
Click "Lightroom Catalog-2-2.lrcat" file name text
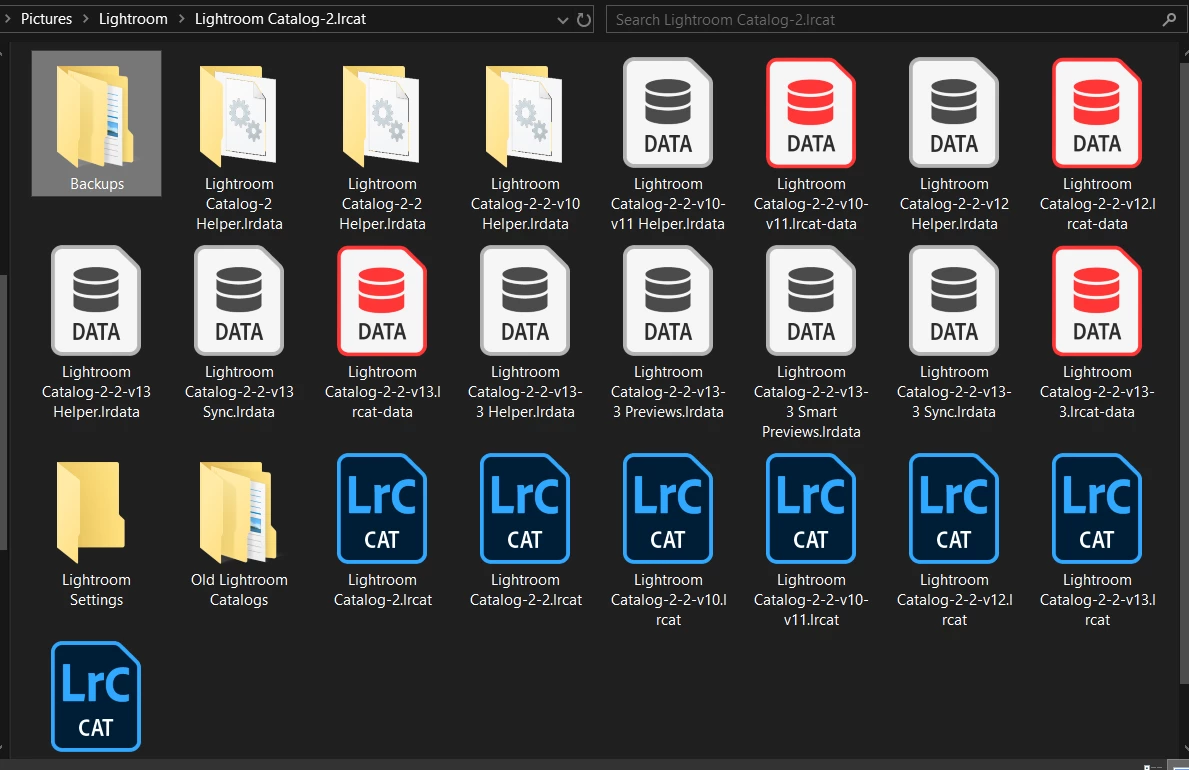(525, 589)
